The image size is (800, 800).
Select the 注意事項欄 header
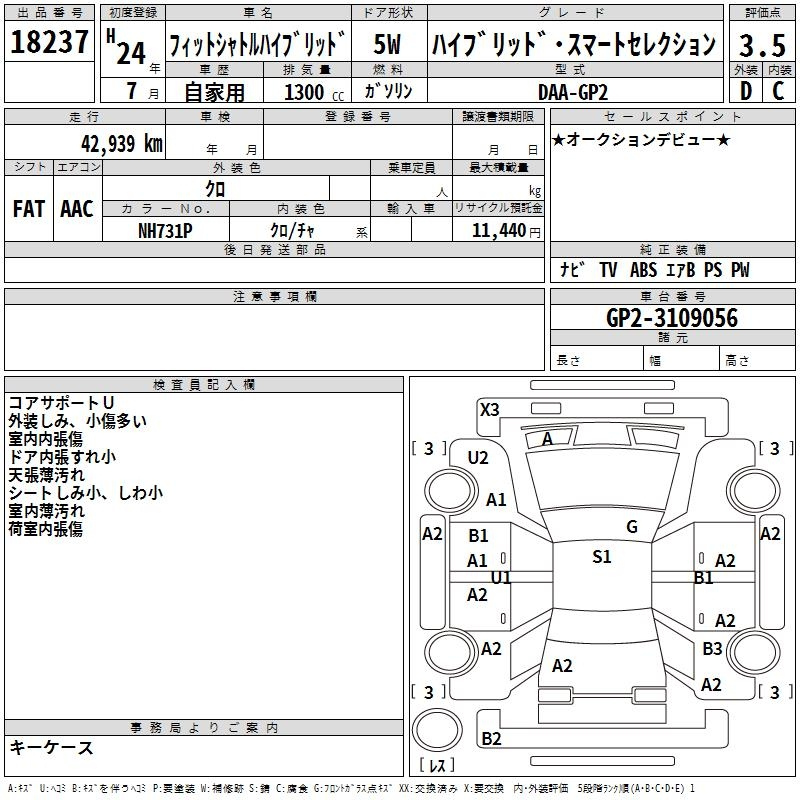point(274,296)
